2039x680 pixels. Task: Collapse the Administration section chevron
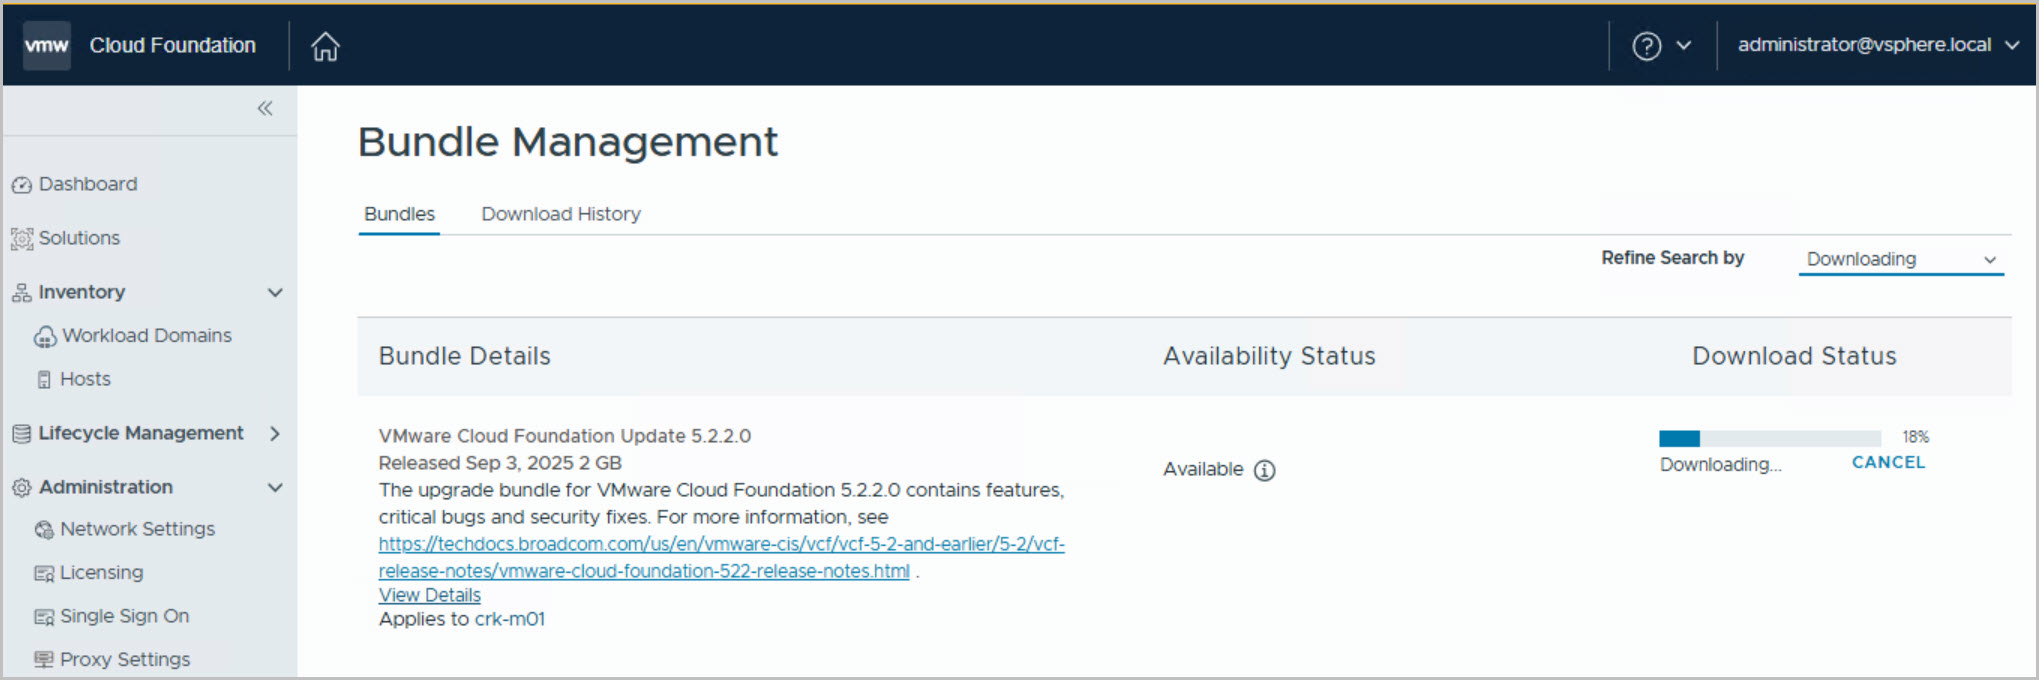pyautogui.click(x=275, y=488)
